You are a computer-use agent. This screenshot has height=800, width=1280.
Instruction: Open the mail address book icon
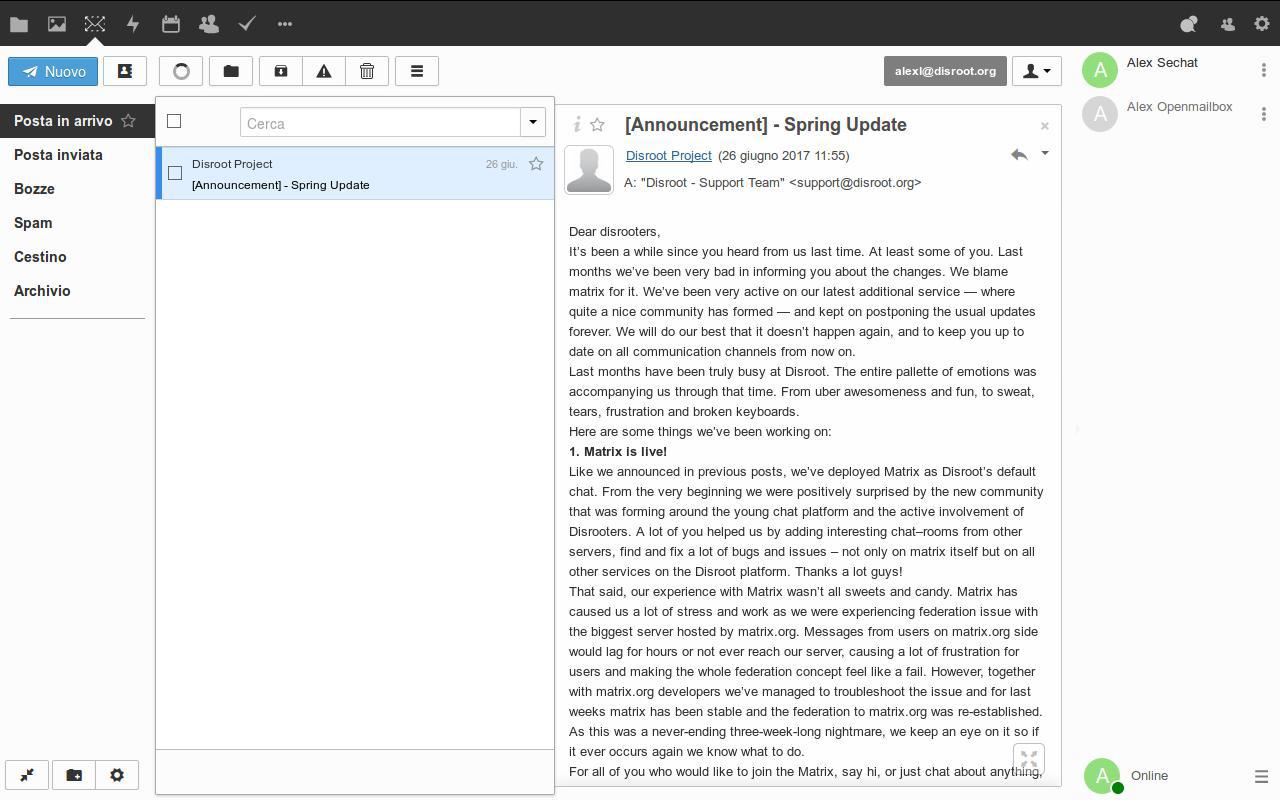[x=125, y=71]
